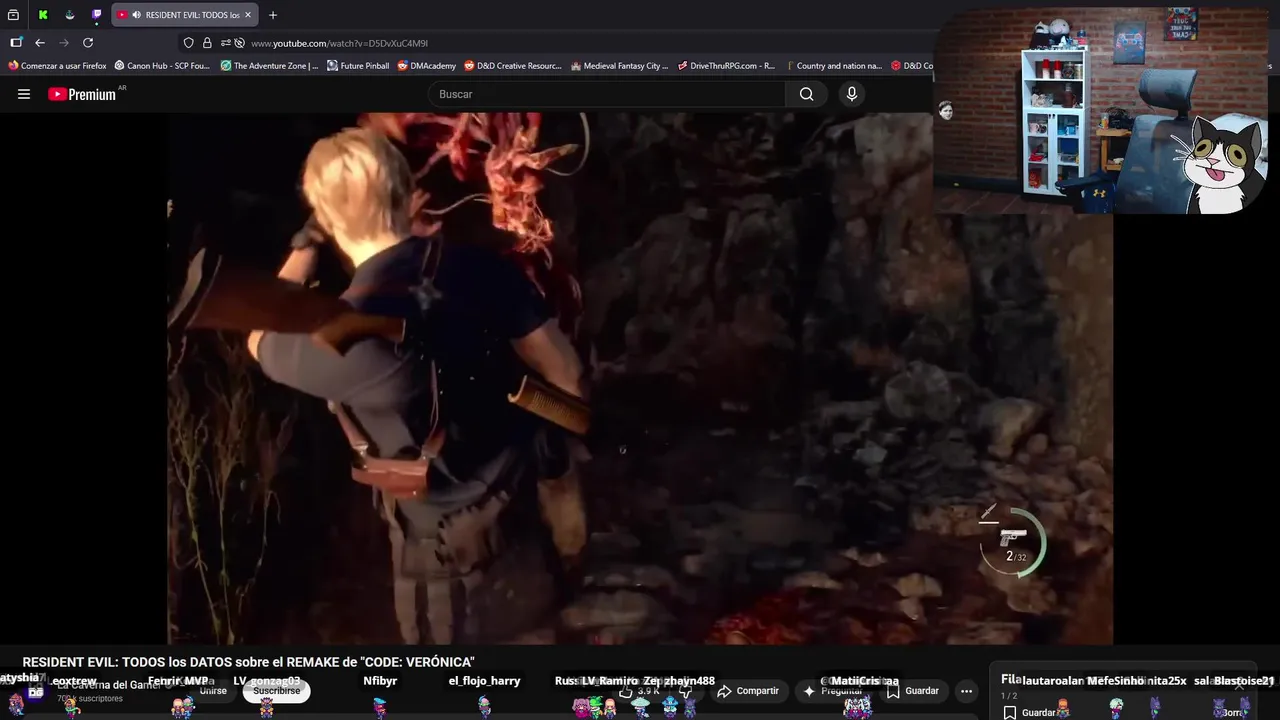Dislike the video with thumbs down
The height and width of the screenshot is (720, 1280).
[686, 691]
